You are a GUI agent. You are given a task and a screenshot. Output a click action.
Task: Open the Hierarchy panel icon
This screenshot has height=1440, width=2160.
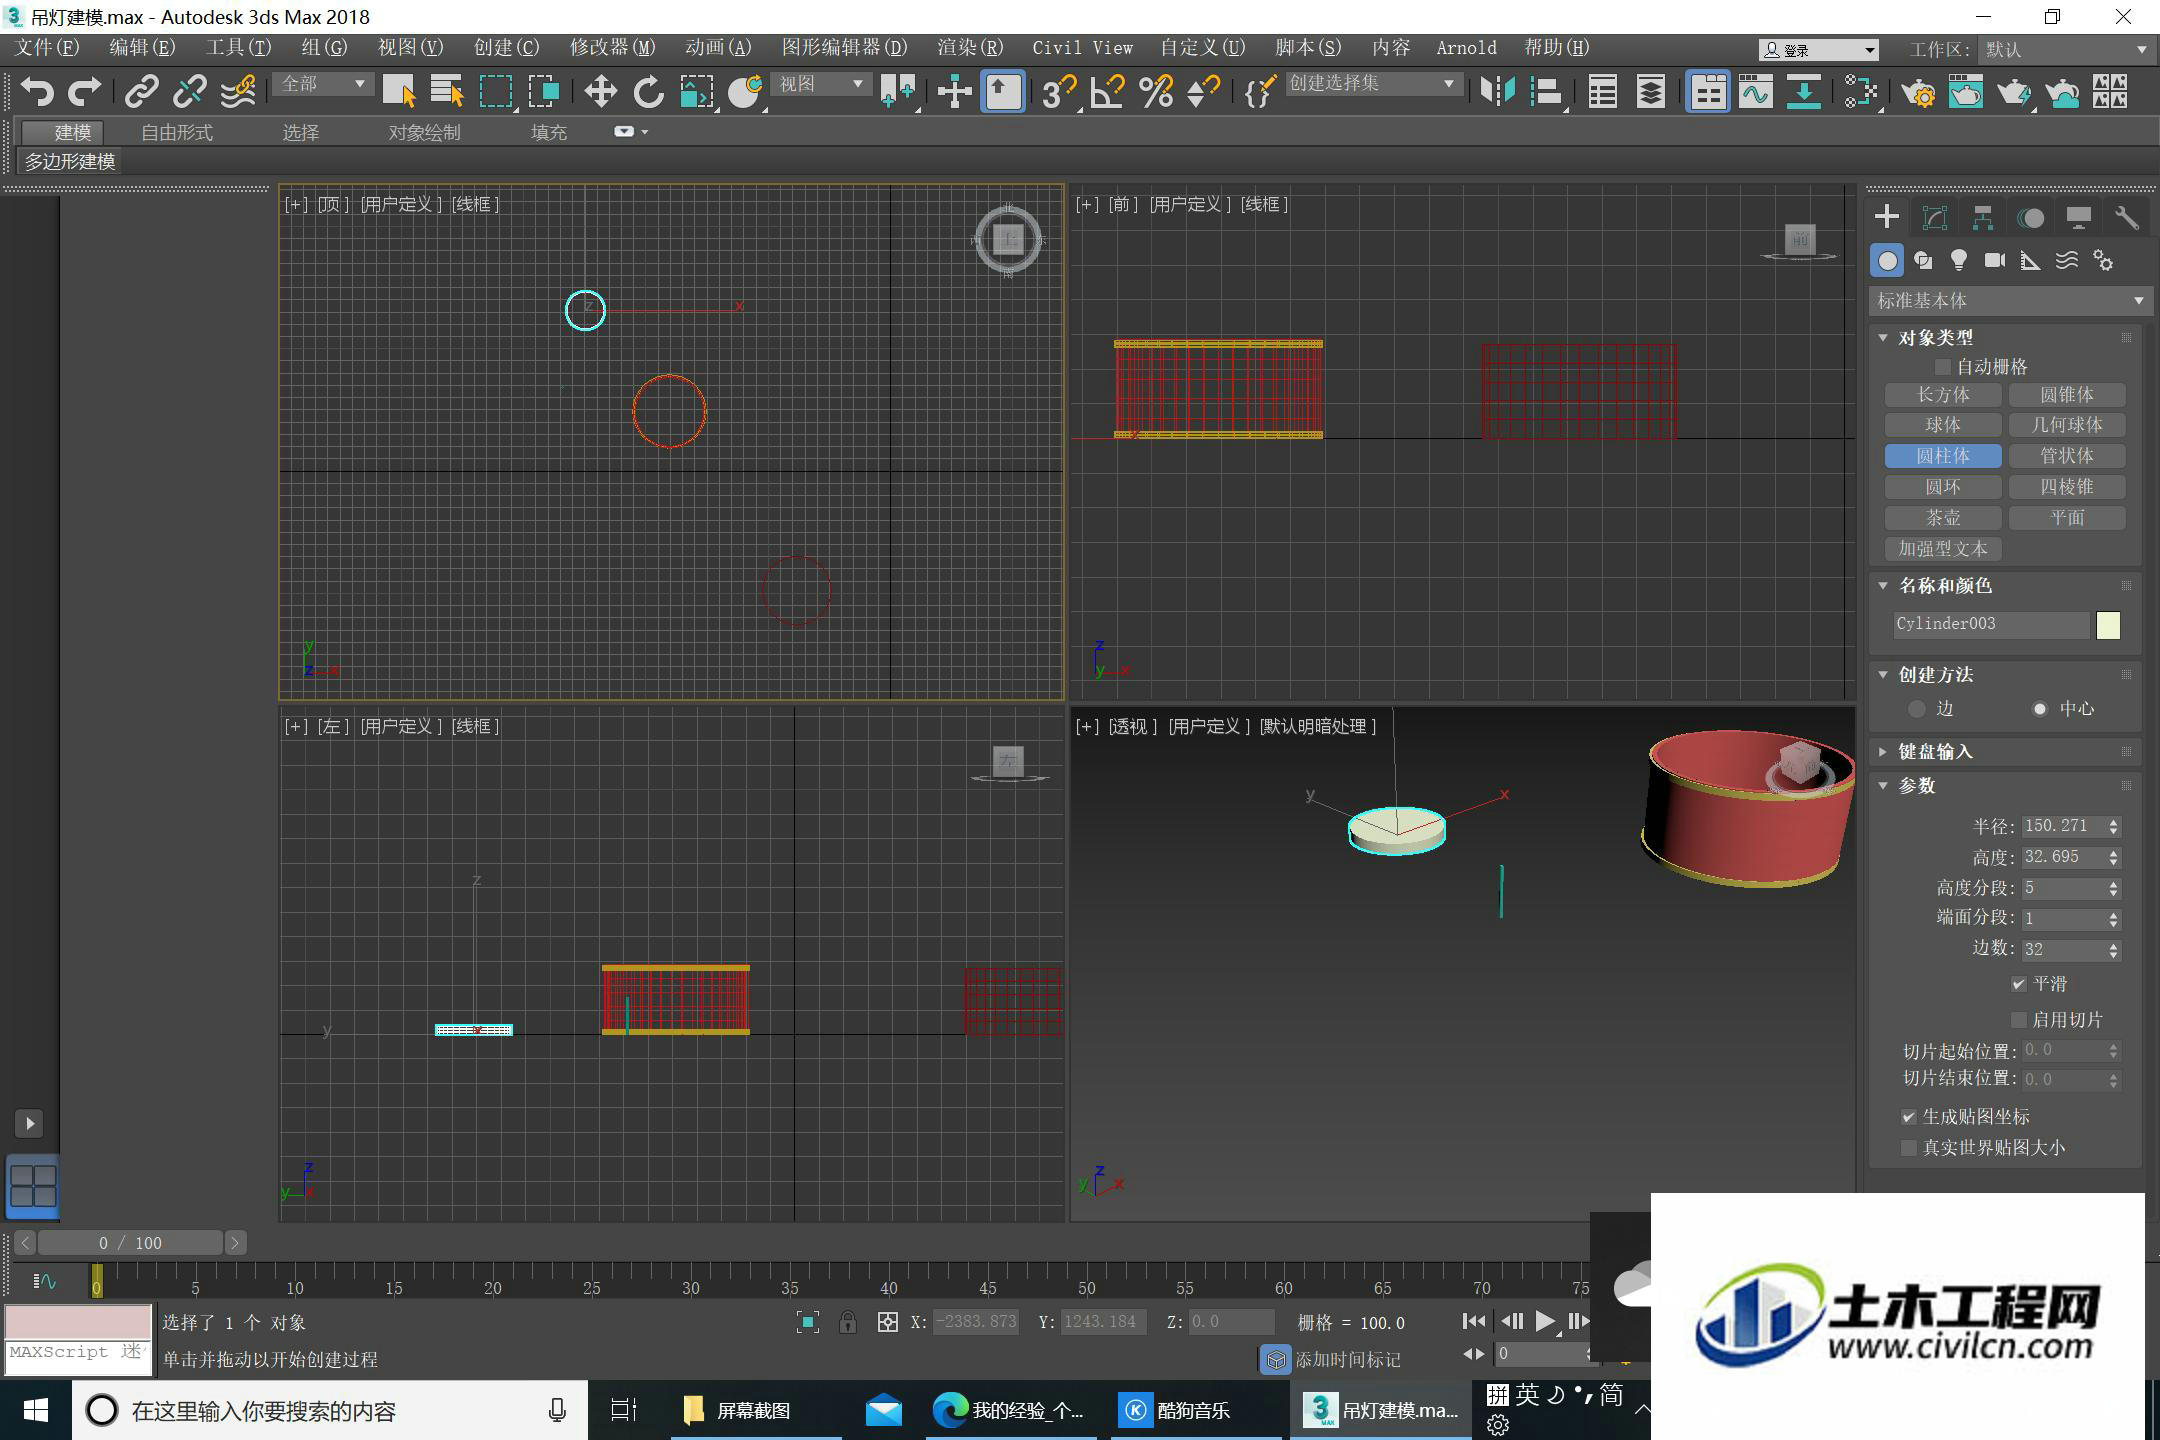[x=1983, y=218]
